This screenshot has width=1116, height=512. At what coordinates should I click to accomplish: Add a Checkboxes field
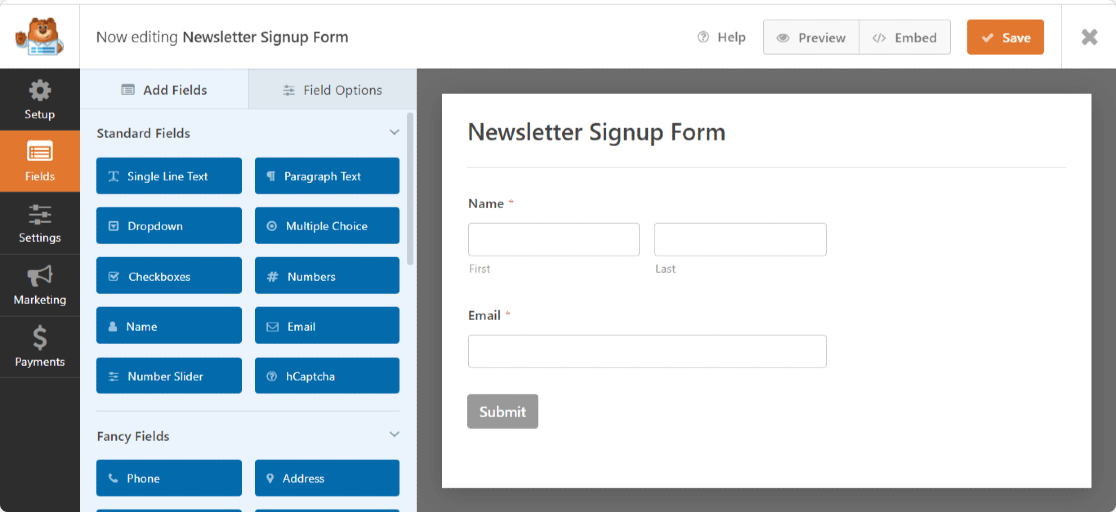[x=169, y=276]
